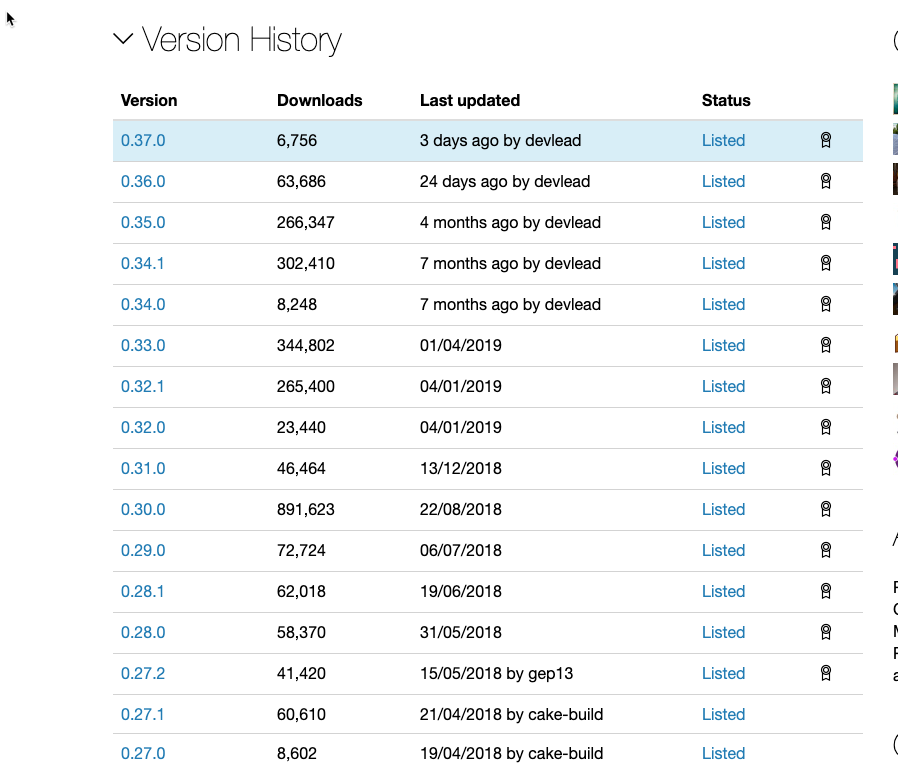
Task: Select the signed badge beside version 0.35.0
Action: (825, 223)
